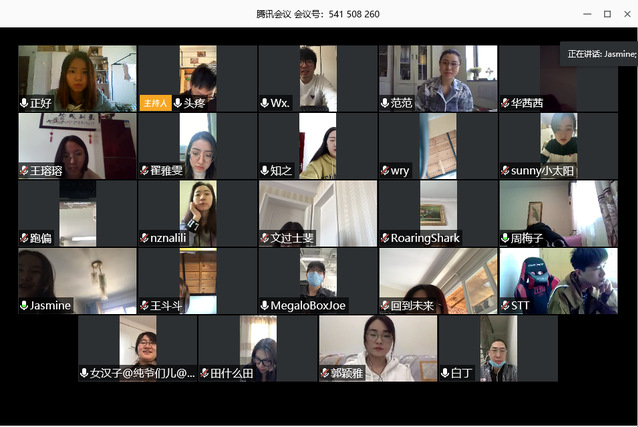Maximize the 腾讯会议 meeting window

click(607, 14)
